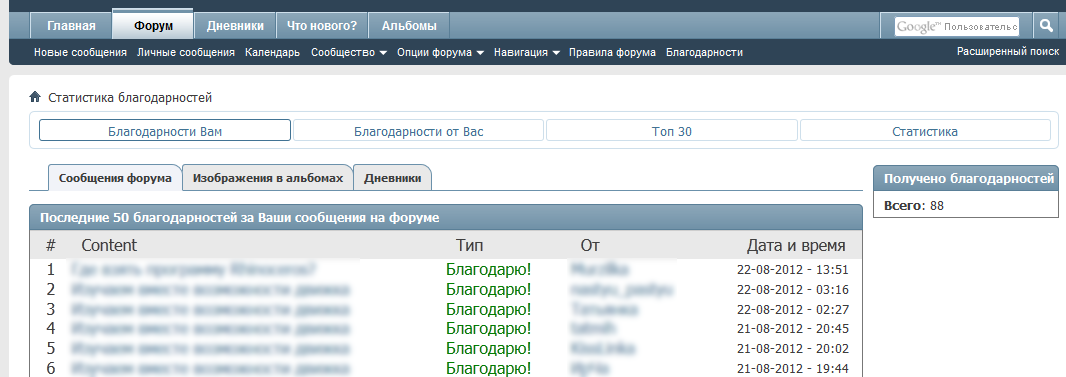1066x377 pixels.
Task: Open Расширенный поиск link
Action: pyautogui.click(x=1008, y=52)
